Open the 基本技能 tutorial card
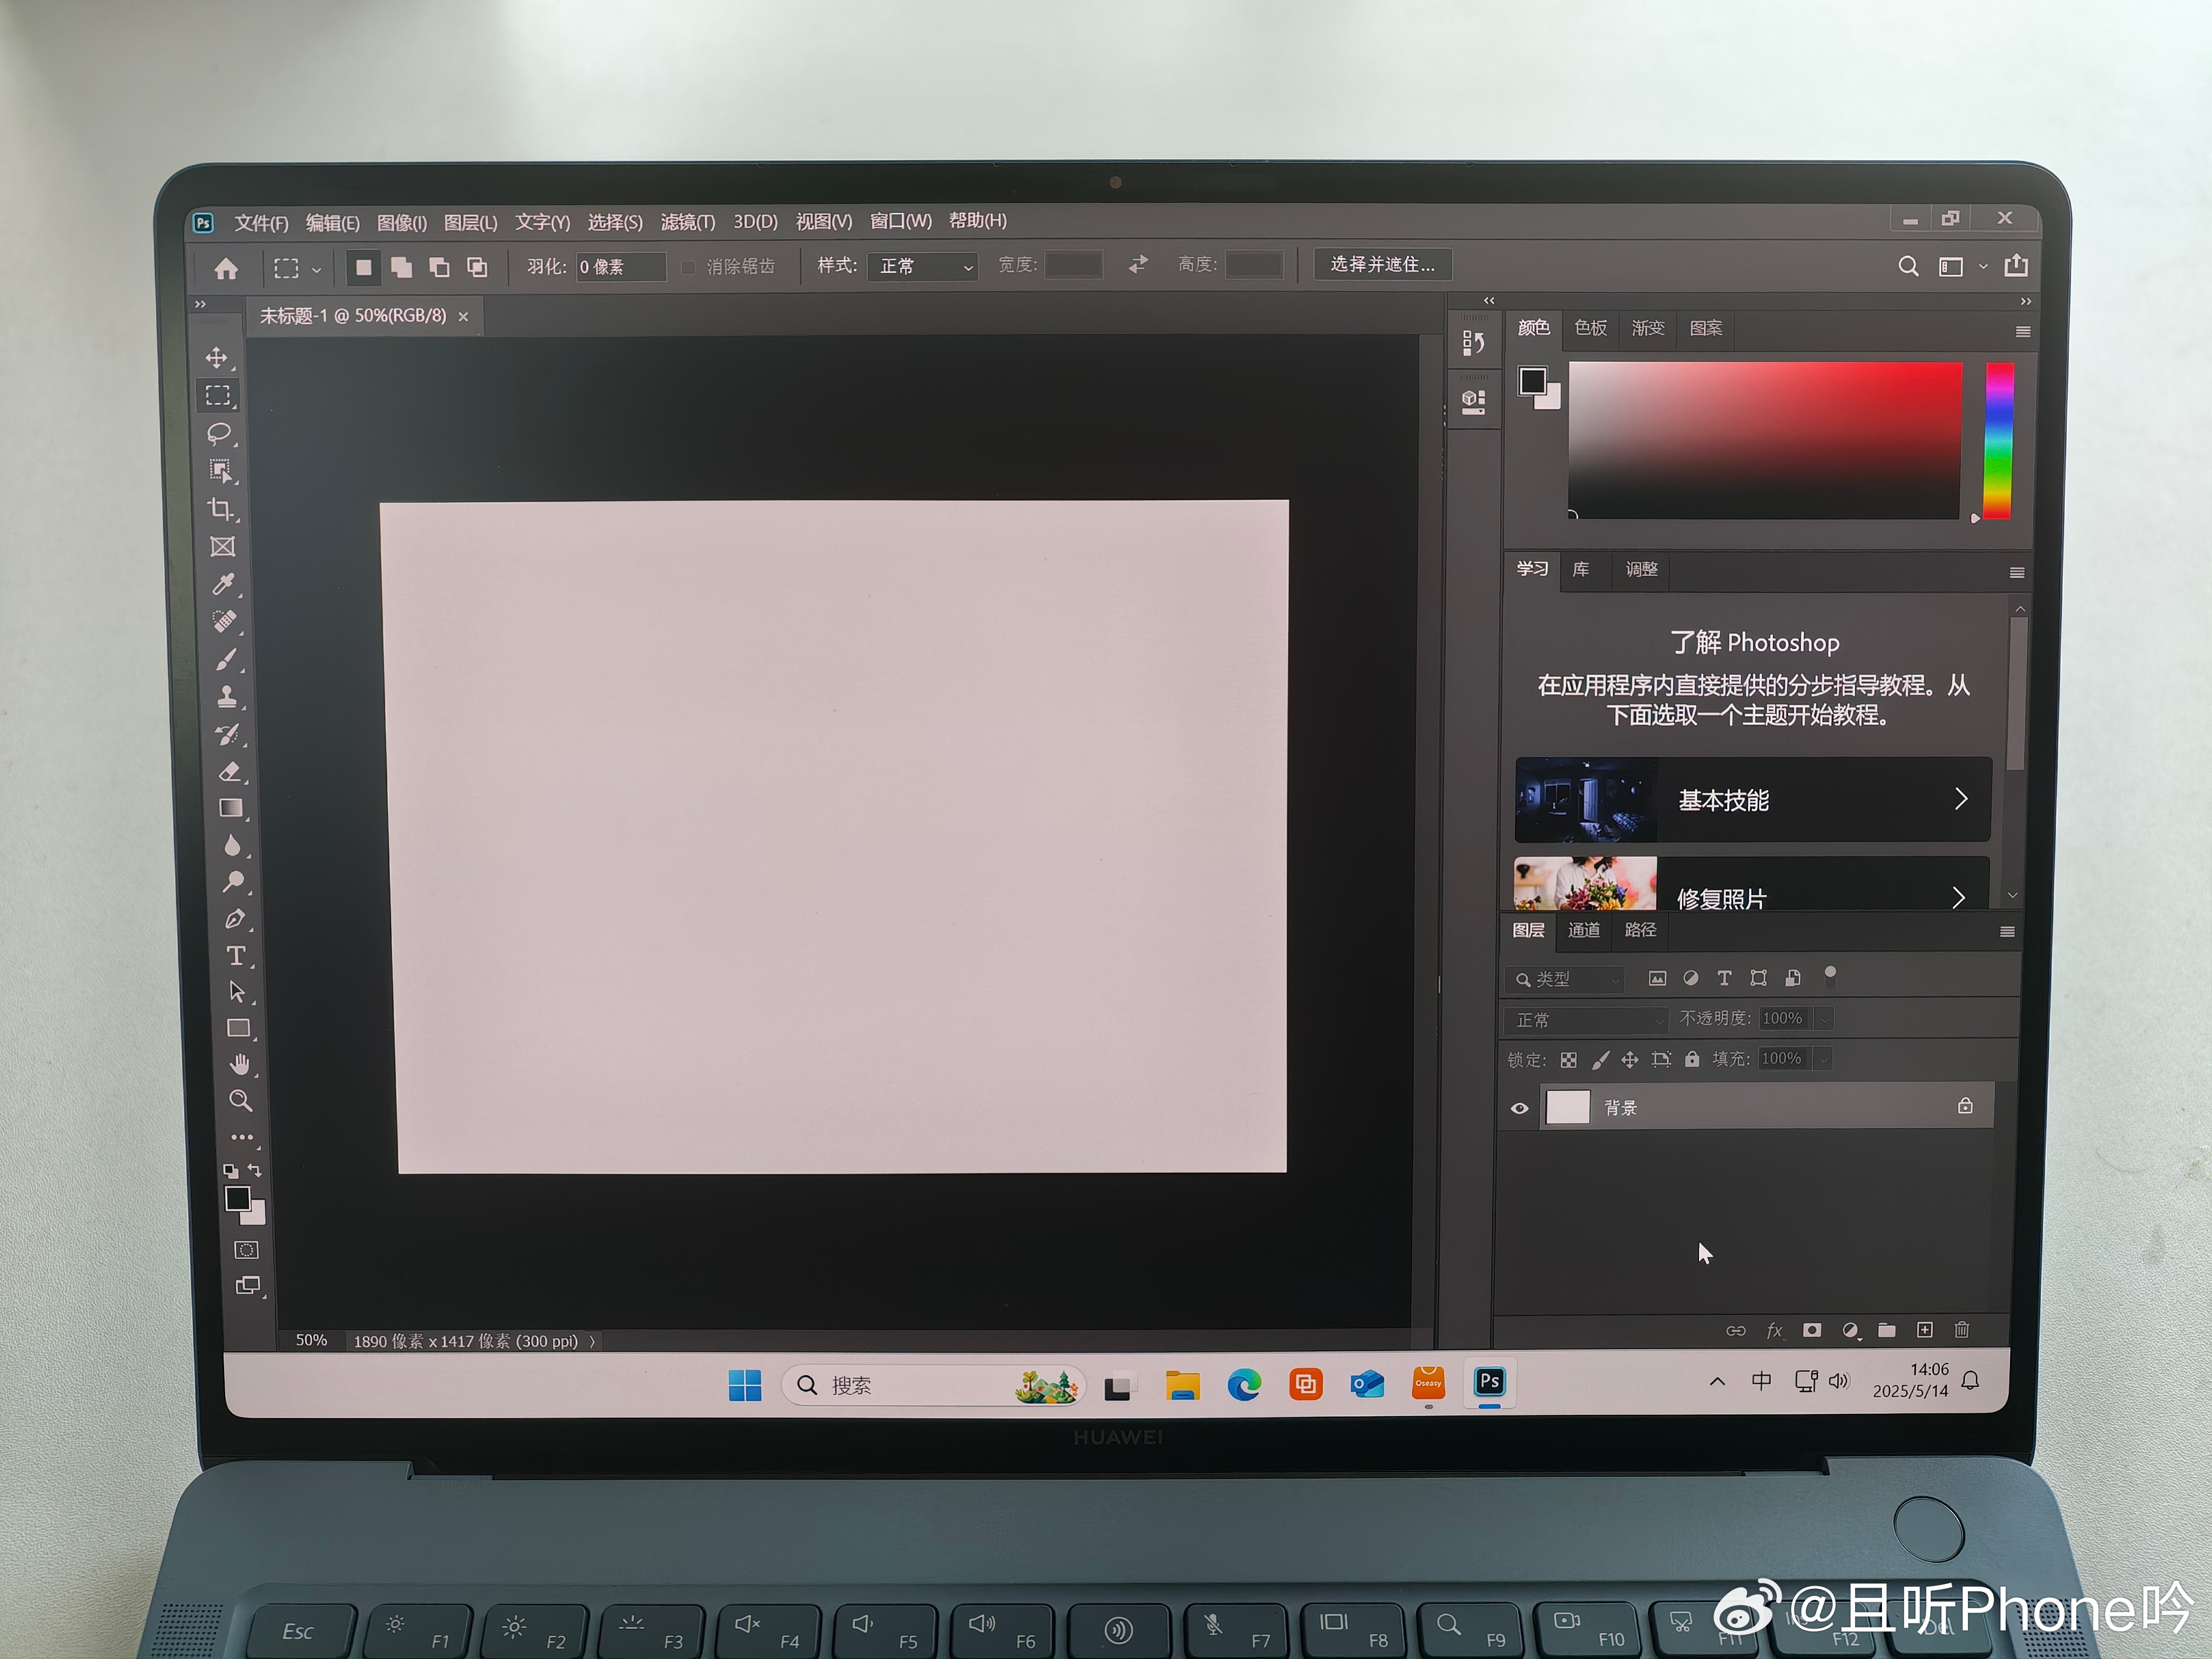The width and height of the screenshot is (2212, 1659). (1752, 799)
